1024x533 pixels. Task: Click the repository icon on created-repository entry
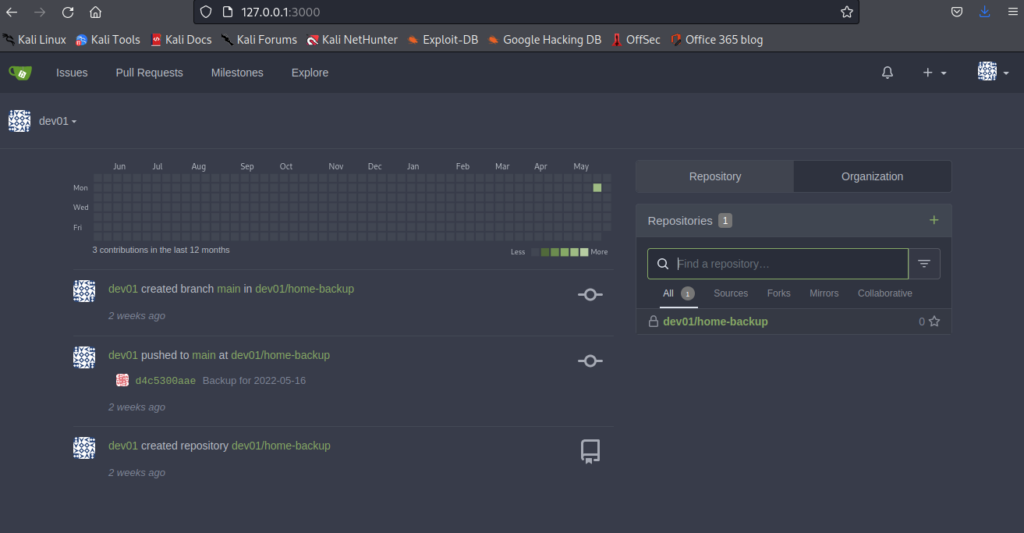click(590, 451)
